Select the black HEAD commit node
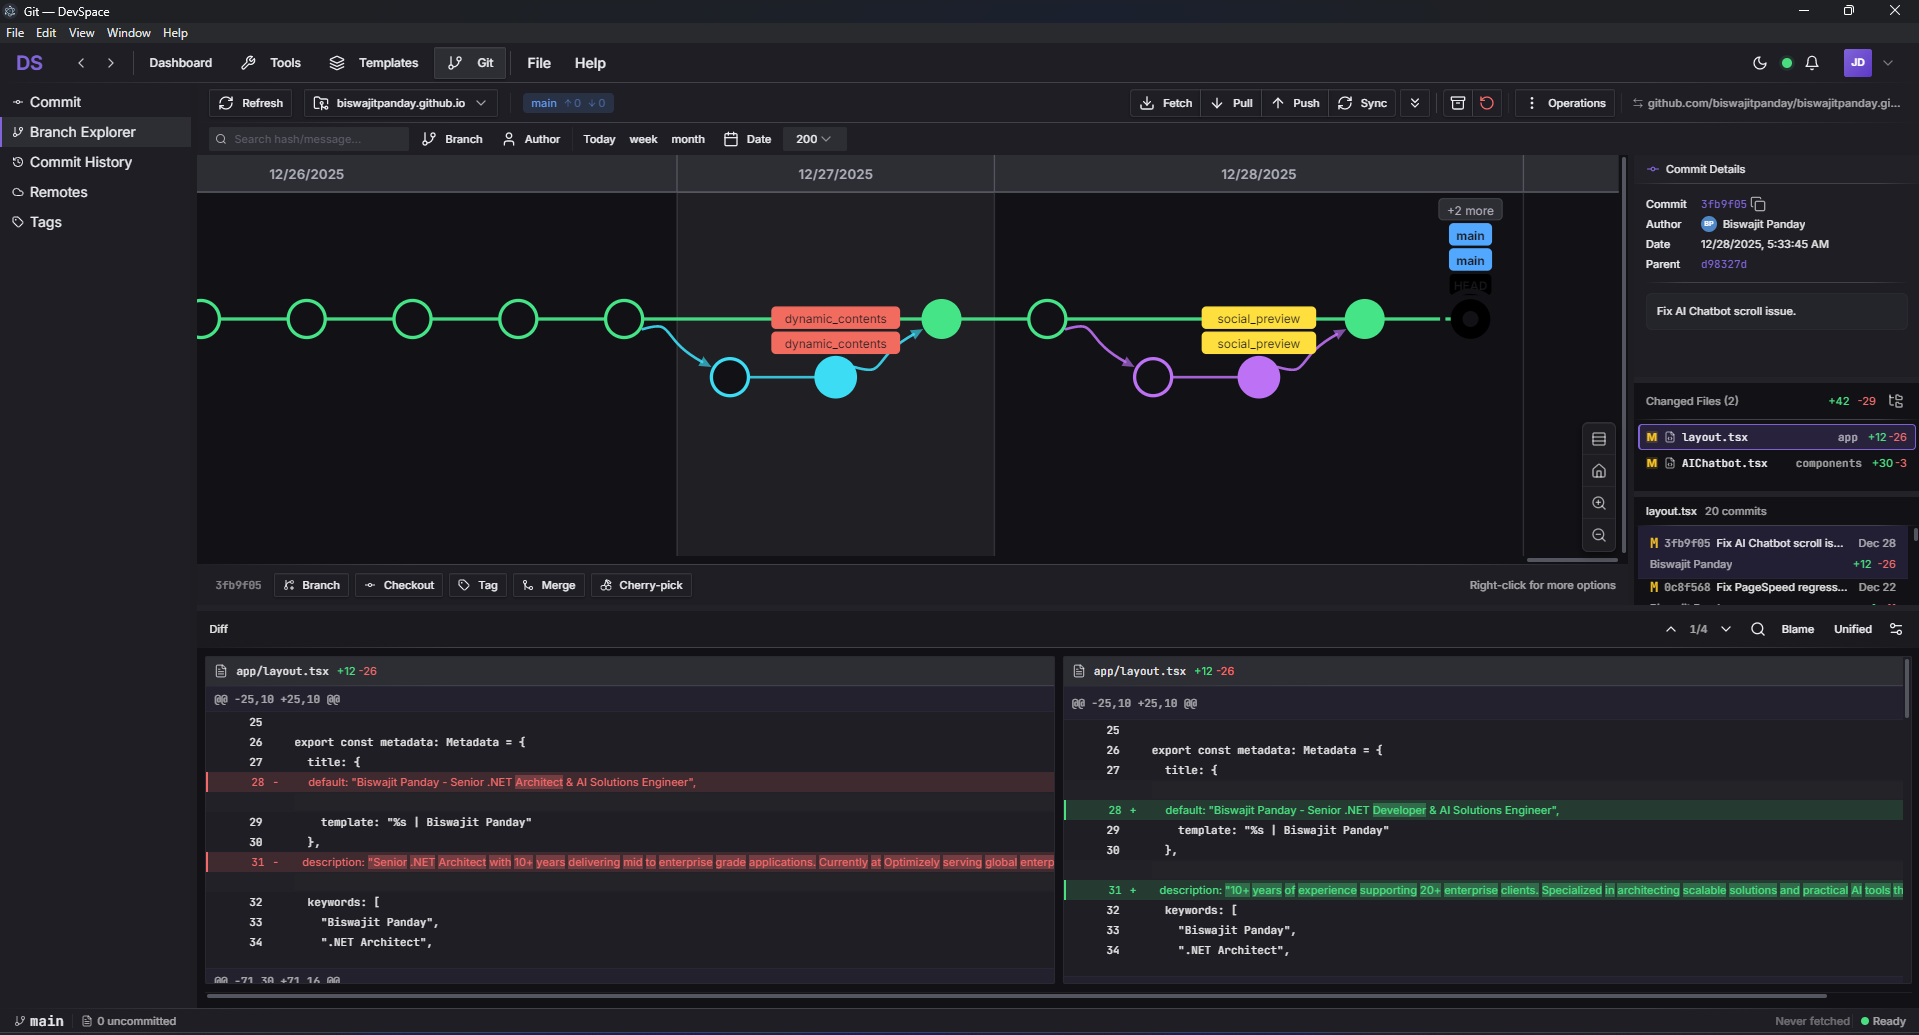The image size is (1919, 1035). [x=1470, y=319]
